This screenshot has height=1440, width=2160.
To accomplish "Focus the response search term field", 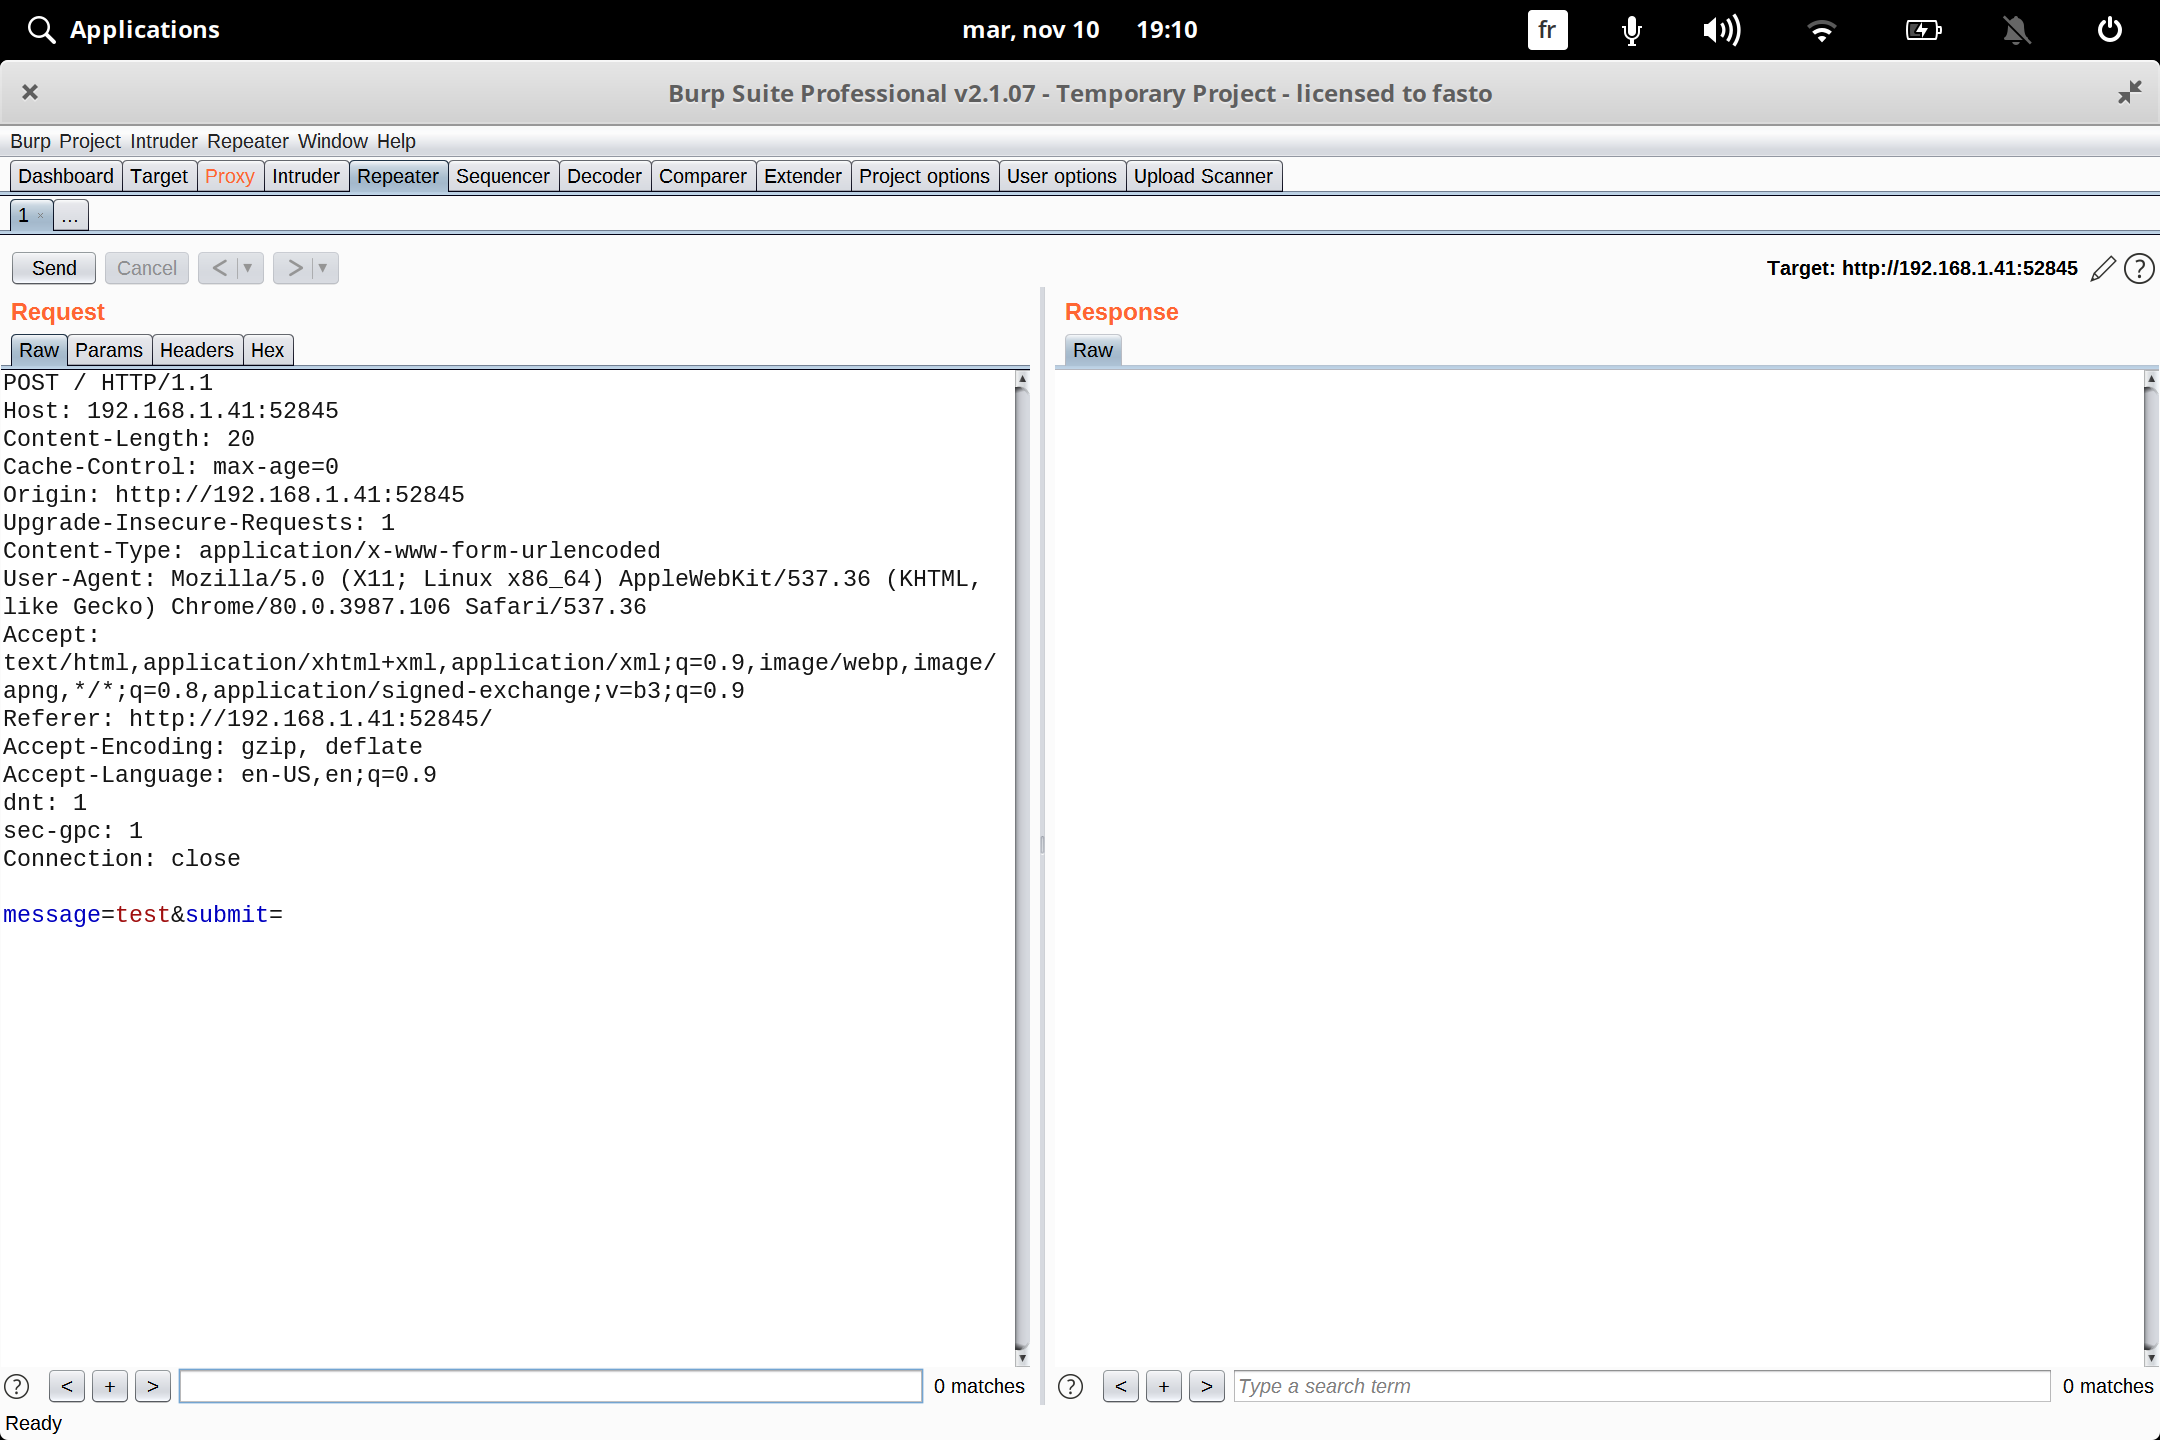I will coord(1640,1386).
